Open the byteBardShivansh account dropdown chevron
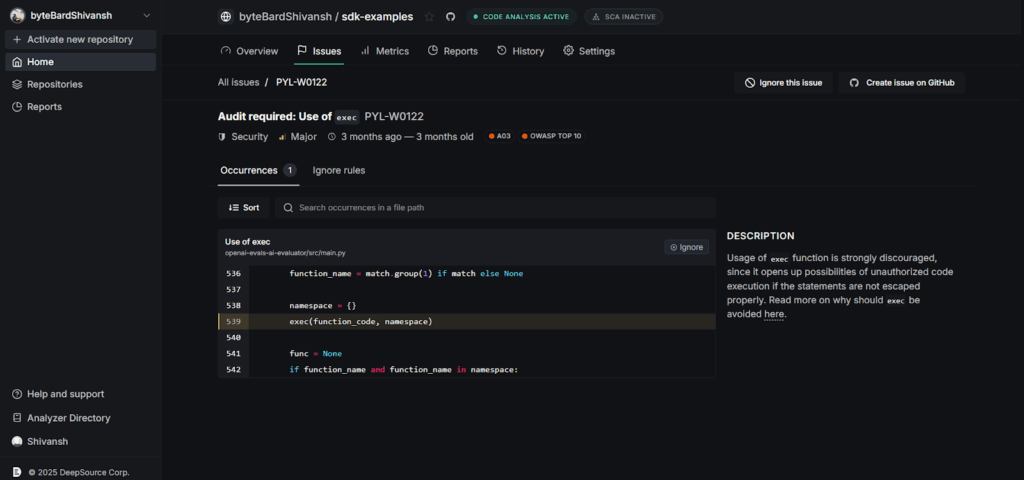Image resolution: width=1024 pixels, height=480 pixels. (146, 16)
